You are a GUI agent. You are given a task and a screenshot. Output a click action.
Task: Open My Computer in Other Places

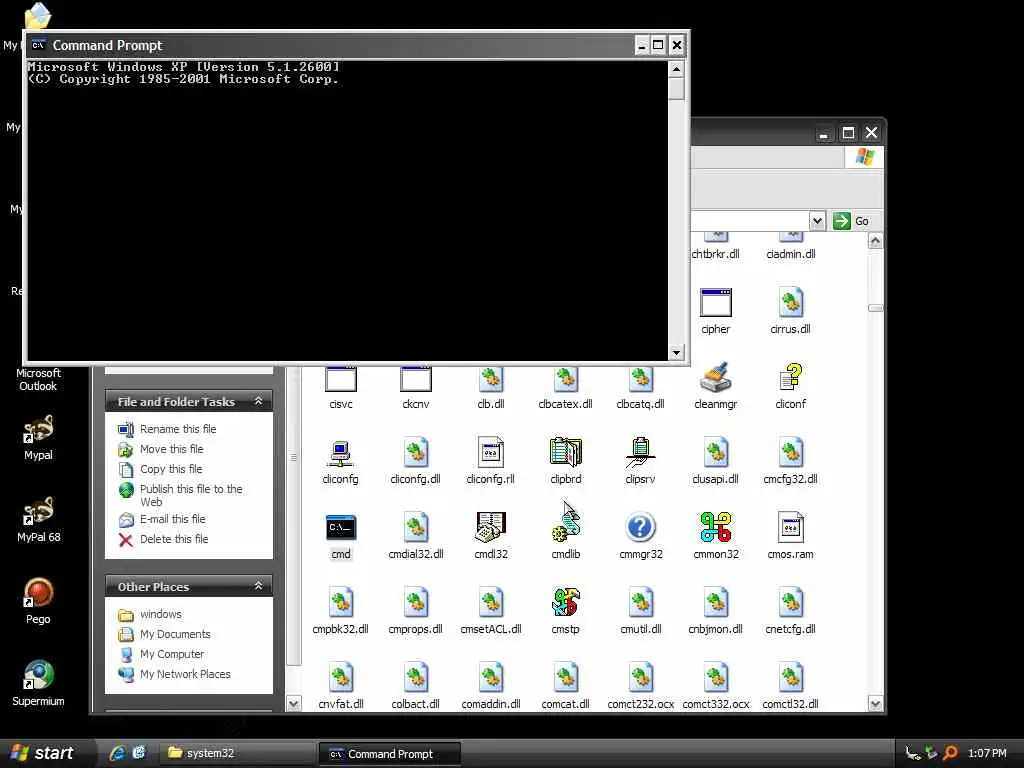[172, 654]
